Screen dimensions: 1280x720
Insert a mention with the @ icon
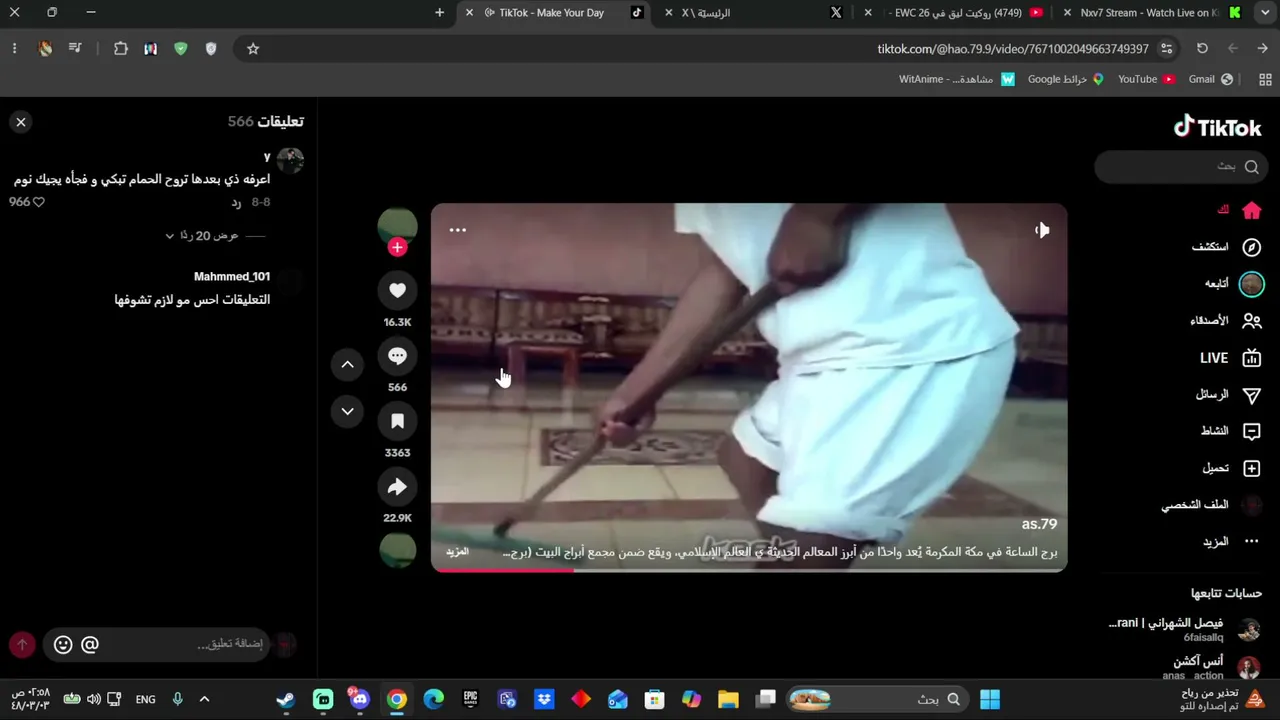click(90, 645)
